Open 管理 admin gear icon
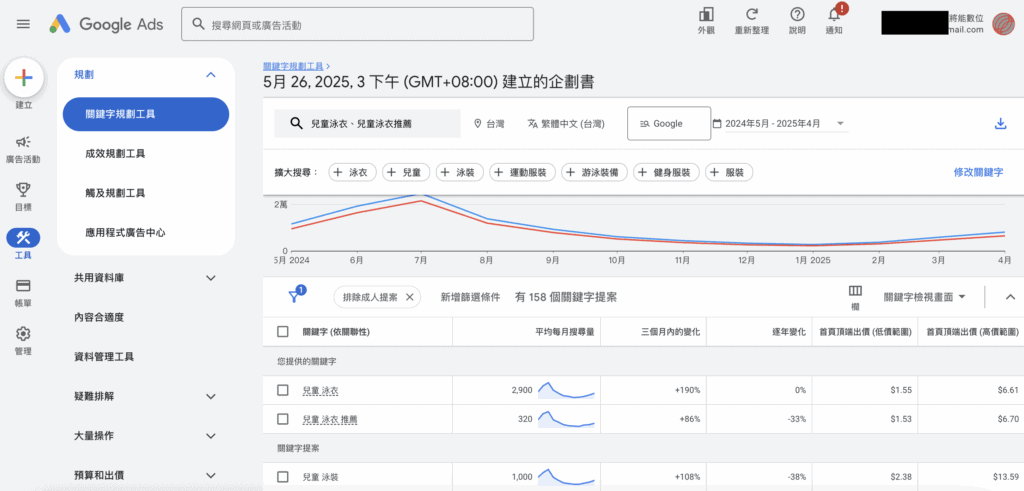 click(24, 334)
